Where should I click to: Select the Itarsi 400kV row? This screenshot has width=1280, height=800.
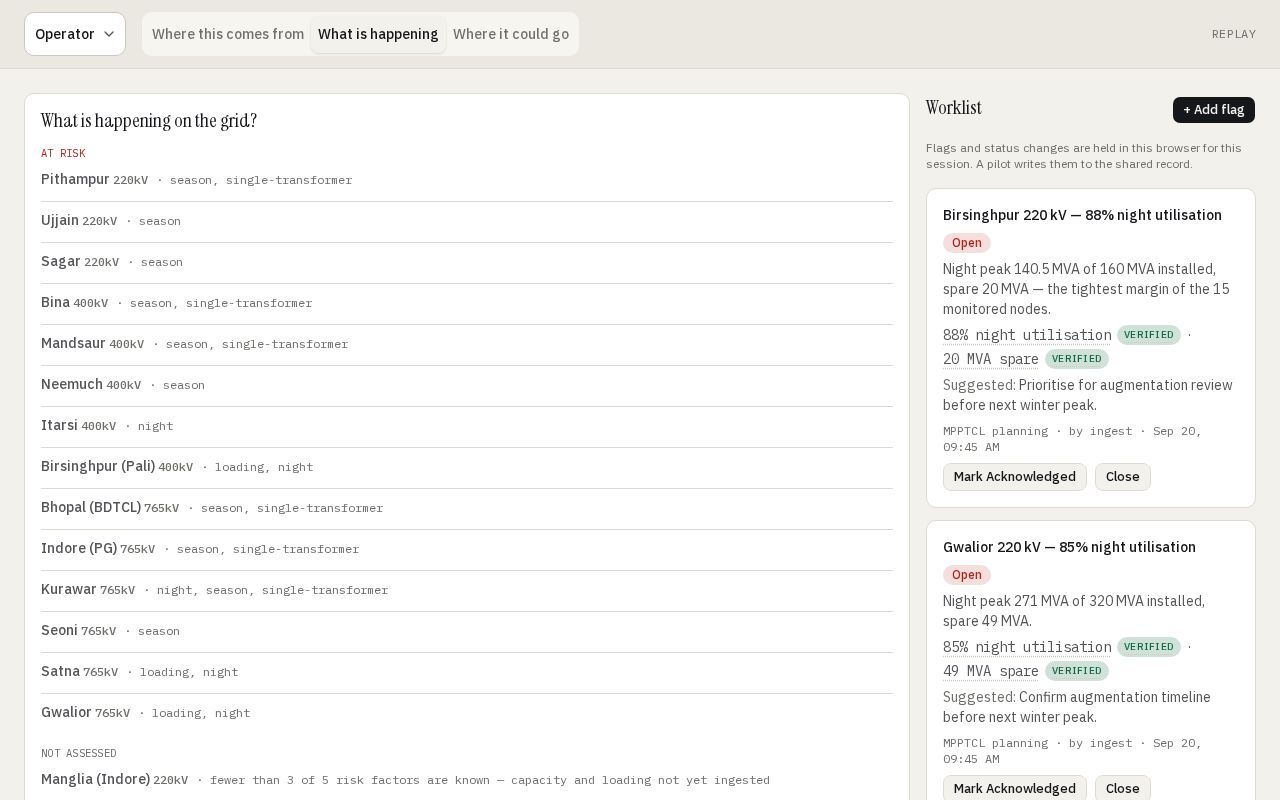click(467, 426)
